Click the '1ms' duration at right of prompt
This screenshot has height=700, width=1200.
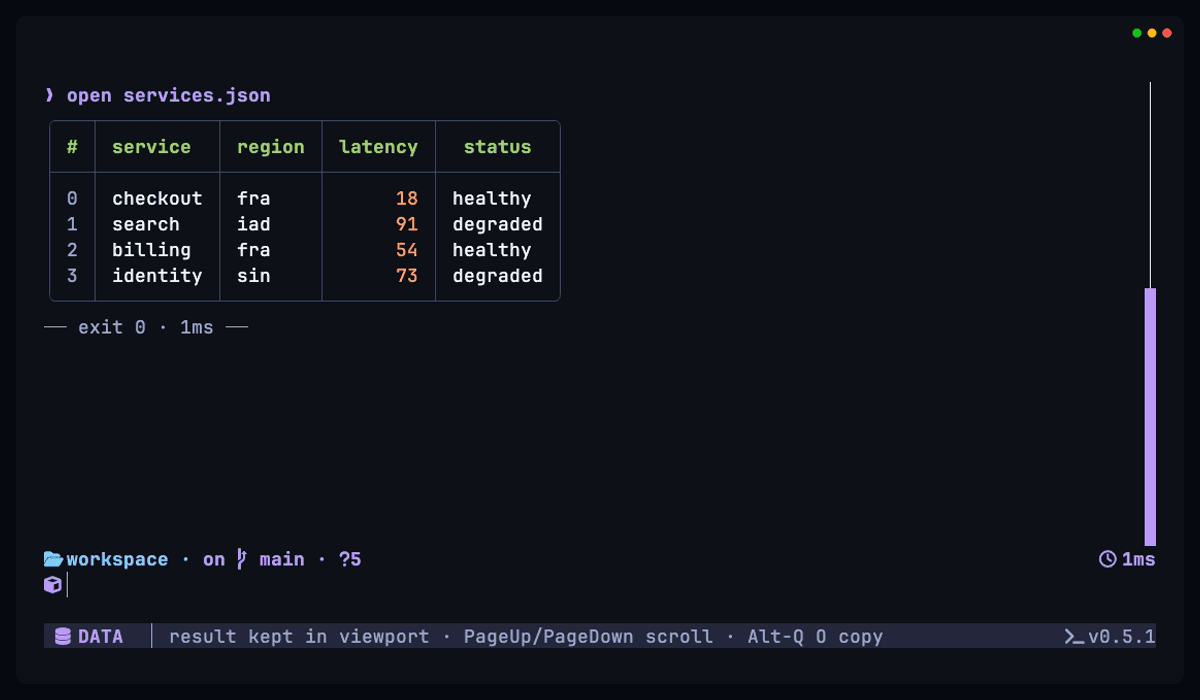[1139, 559]
